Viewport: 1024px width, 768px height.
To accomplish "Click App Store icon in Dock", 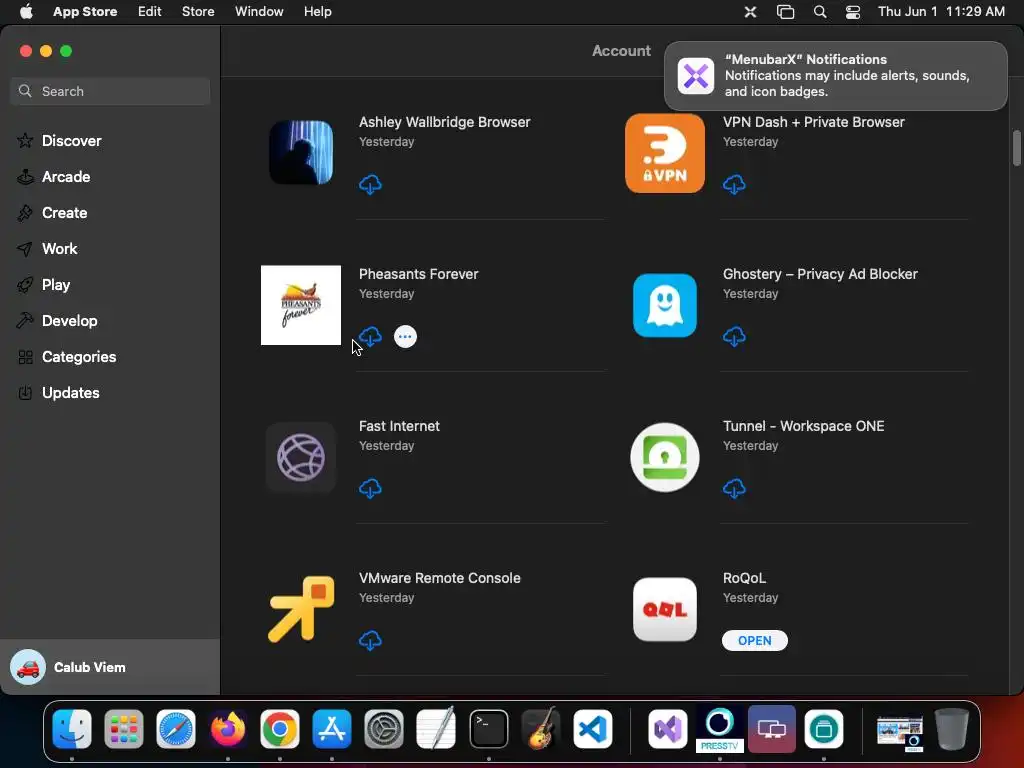I will coord(332,729).
